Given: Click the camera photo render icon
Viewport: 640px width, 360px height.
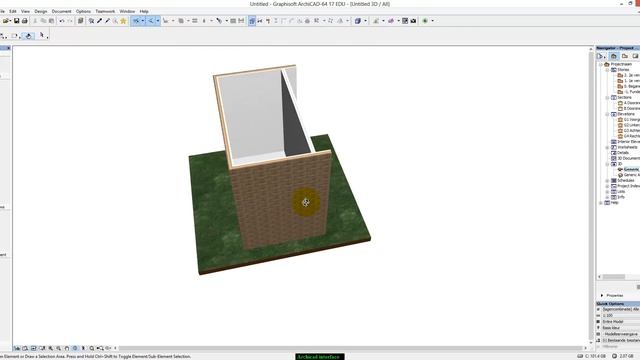Looking at the screenshot, I should click(x=413, y=21).
